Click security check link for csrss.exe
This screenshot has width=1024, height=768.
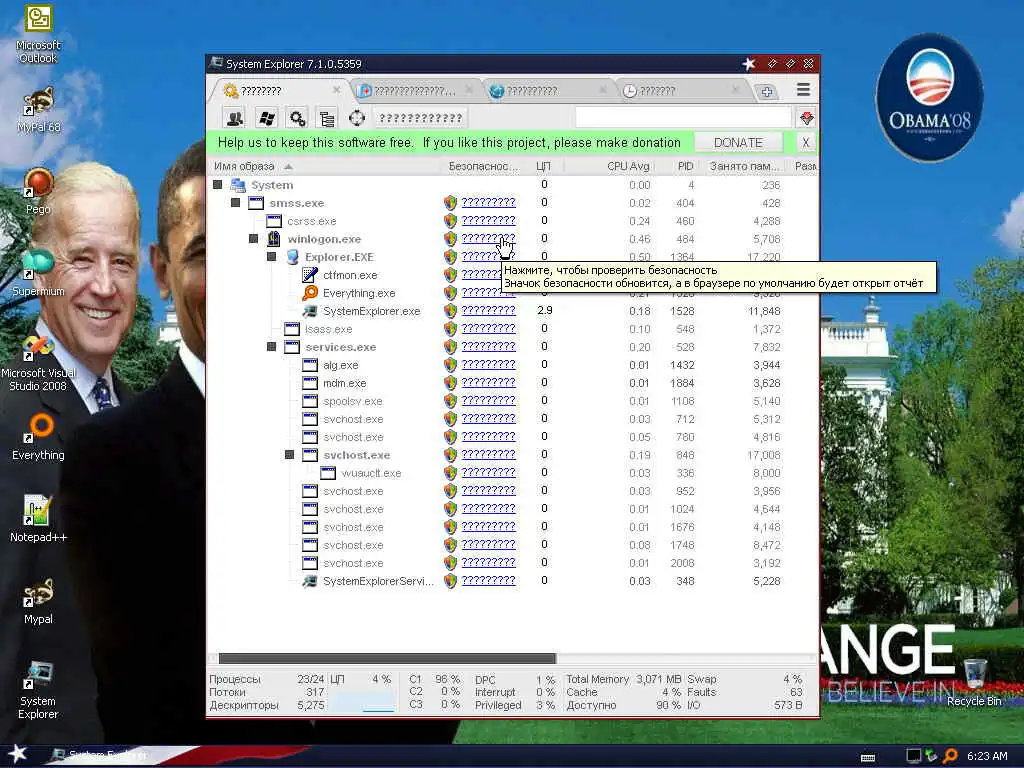[488, 220]
